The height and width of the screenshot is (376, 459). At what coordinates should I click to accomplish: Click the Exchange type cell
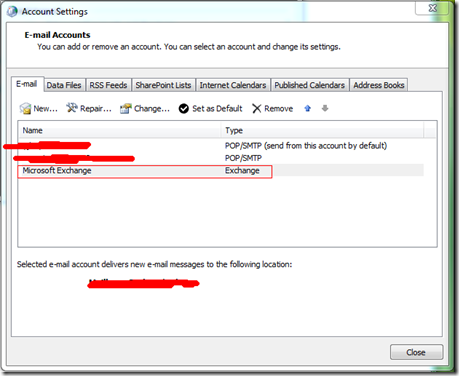242,171
